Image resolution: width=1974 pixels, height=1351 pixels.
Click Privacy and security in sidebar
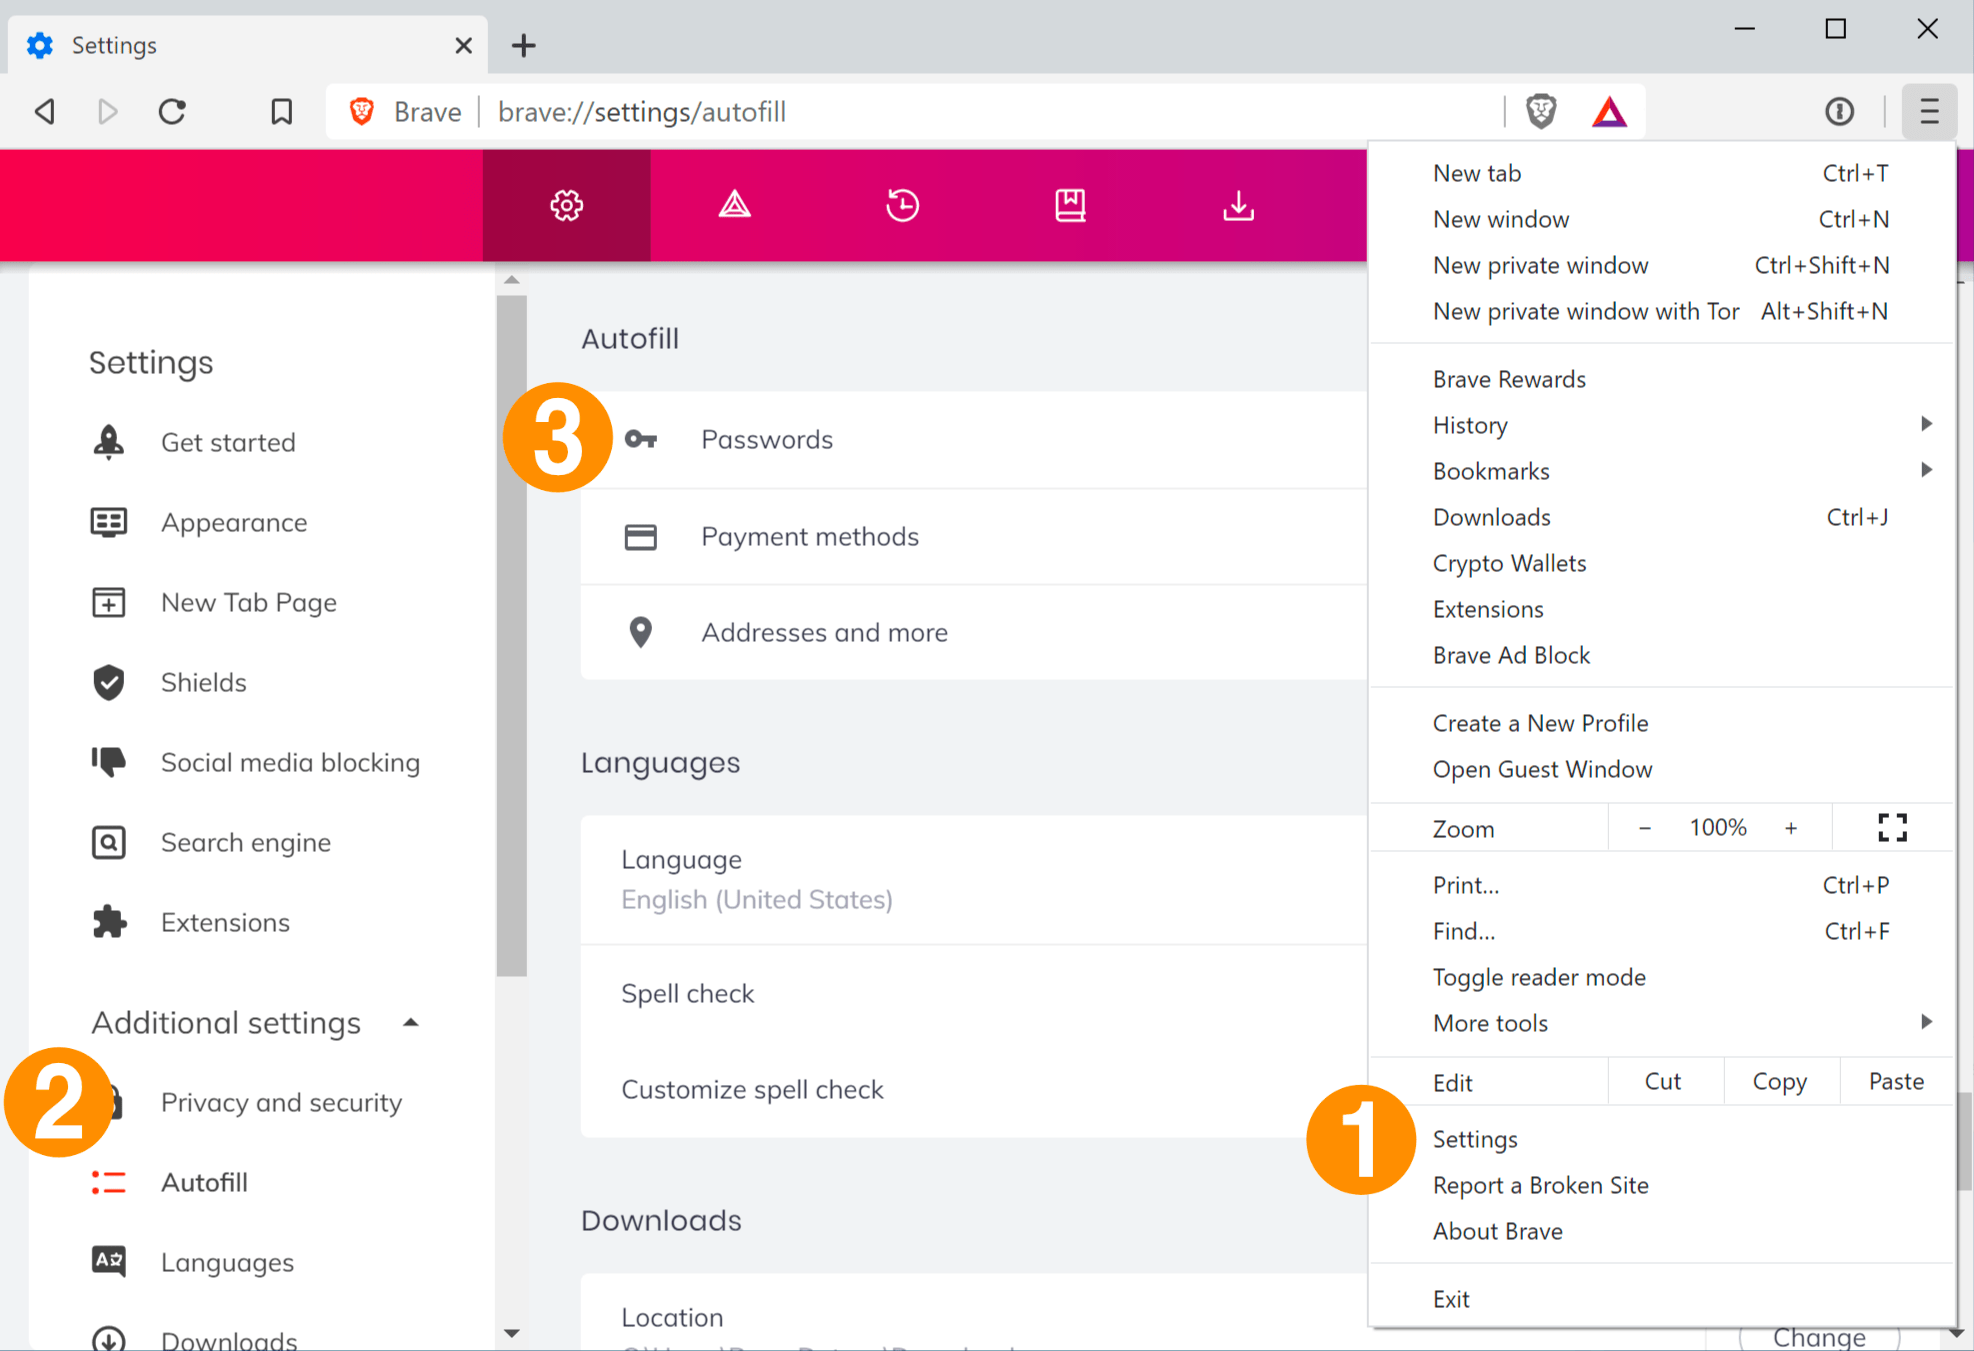coord(280,1102)
